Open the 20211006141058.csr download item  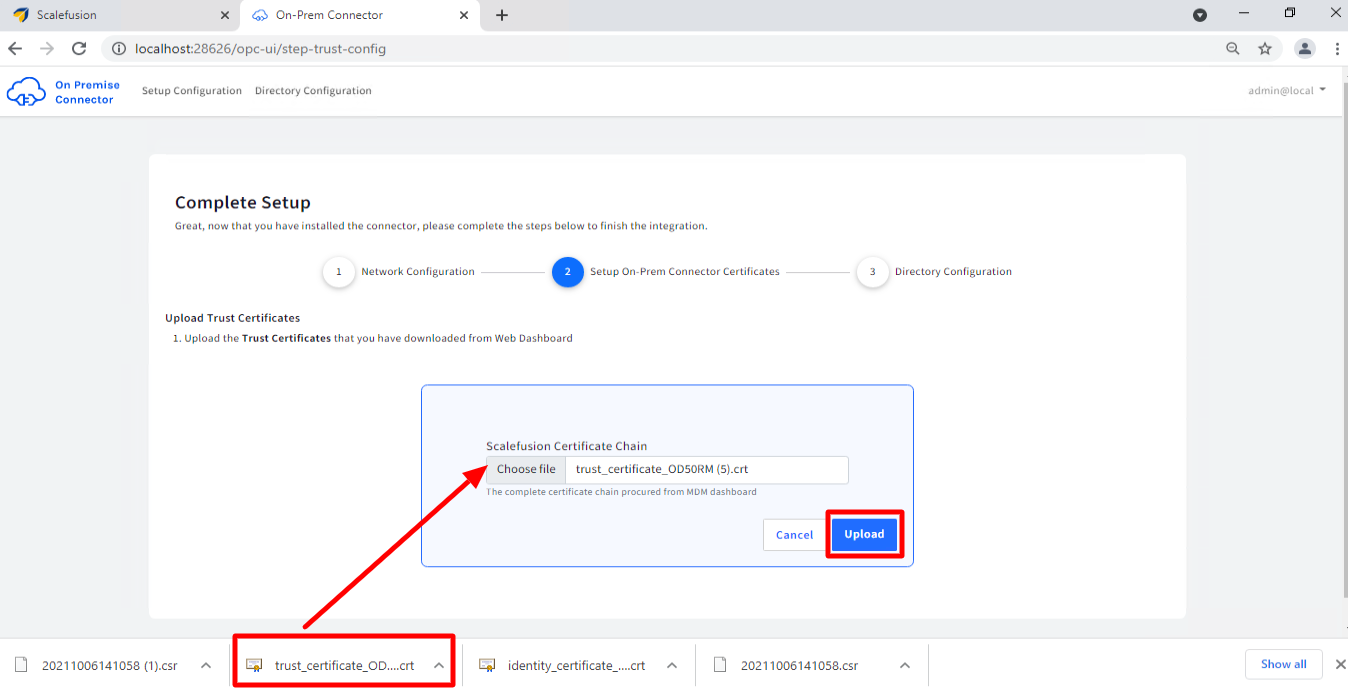[799, 666]
